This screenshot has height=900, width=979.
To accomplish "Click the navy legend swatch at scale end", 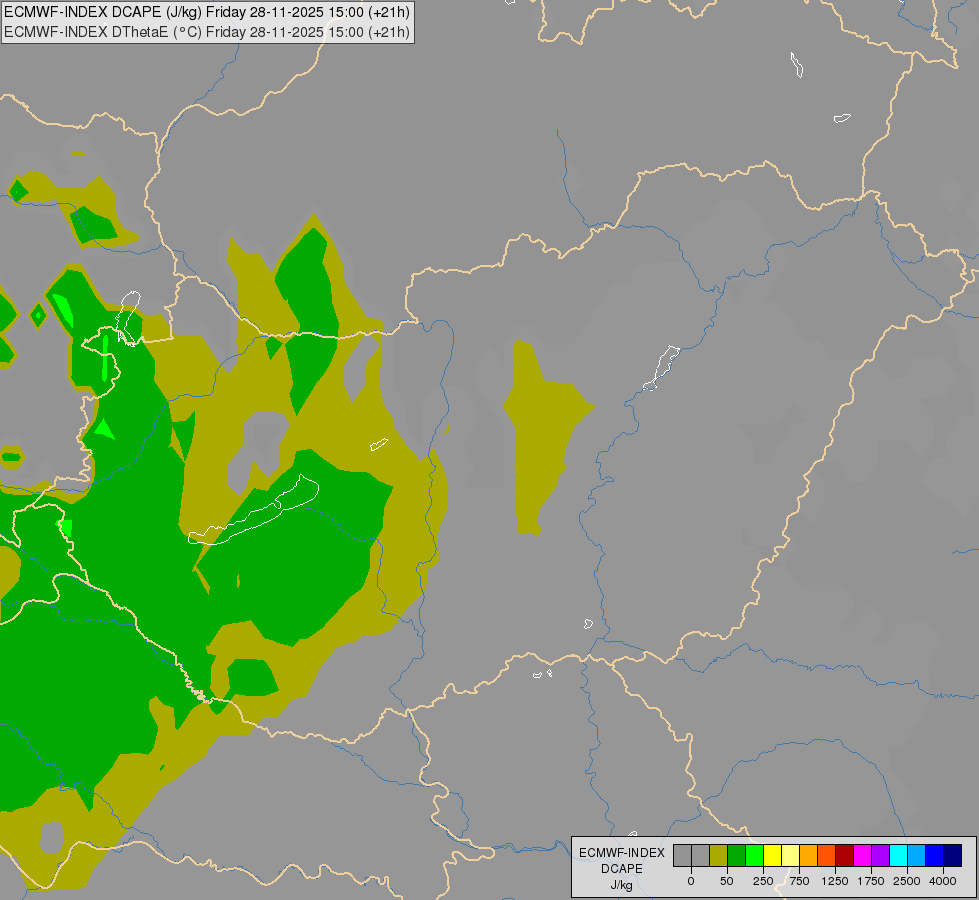I will click(953, 856).
